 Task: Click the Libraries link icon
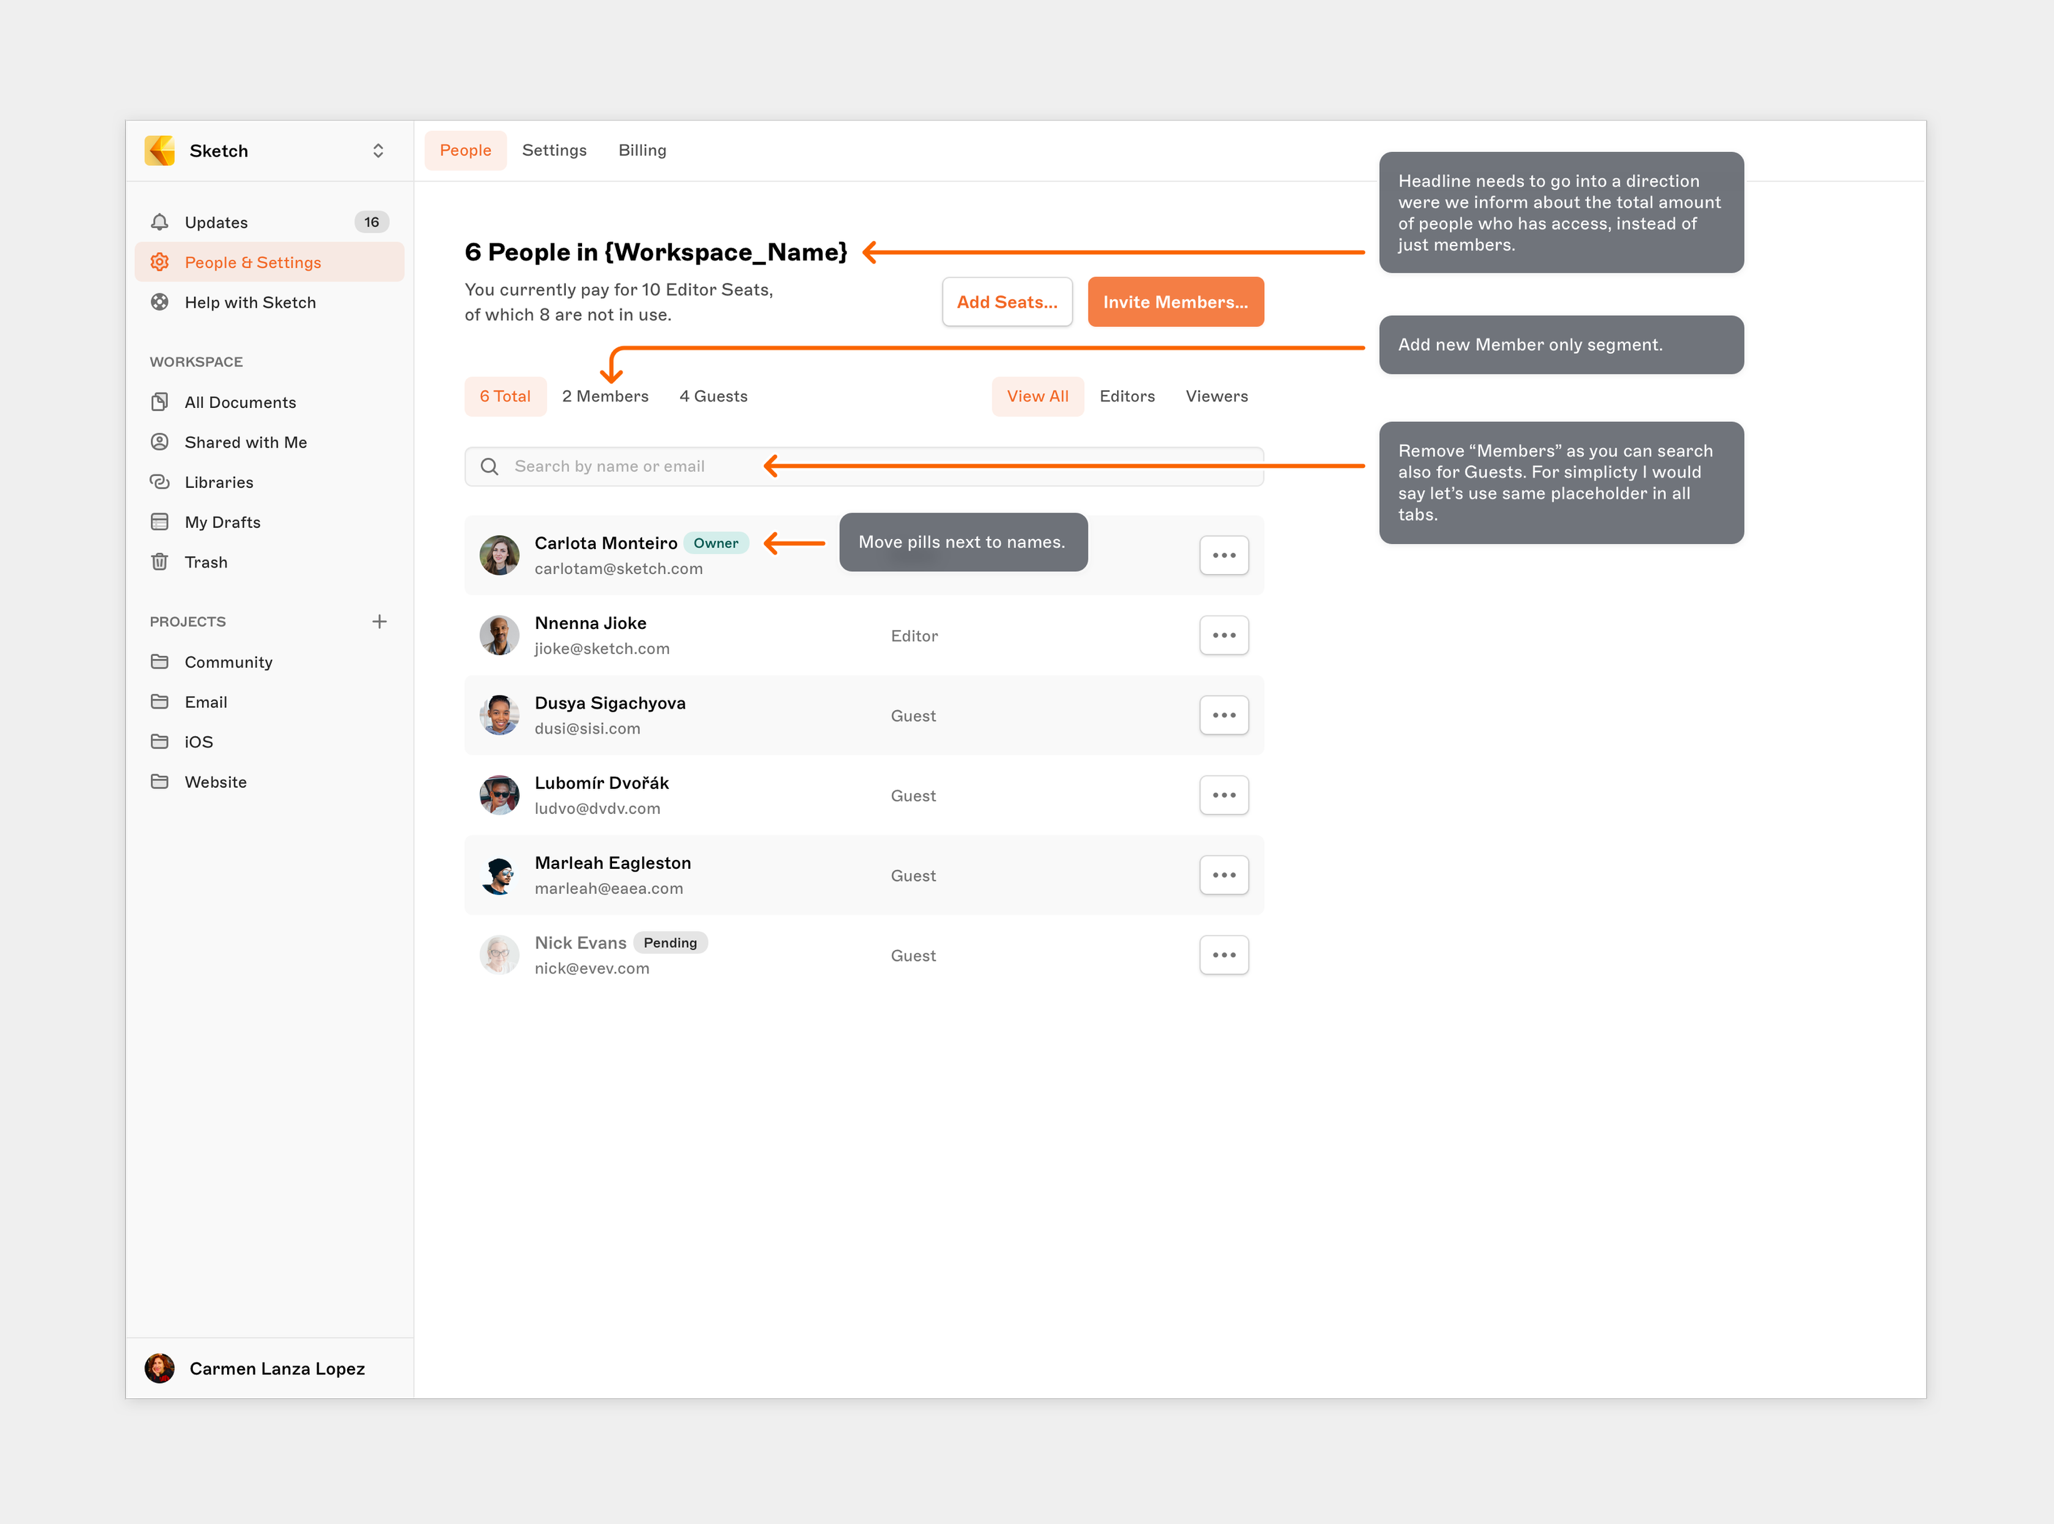coord(160,482)
